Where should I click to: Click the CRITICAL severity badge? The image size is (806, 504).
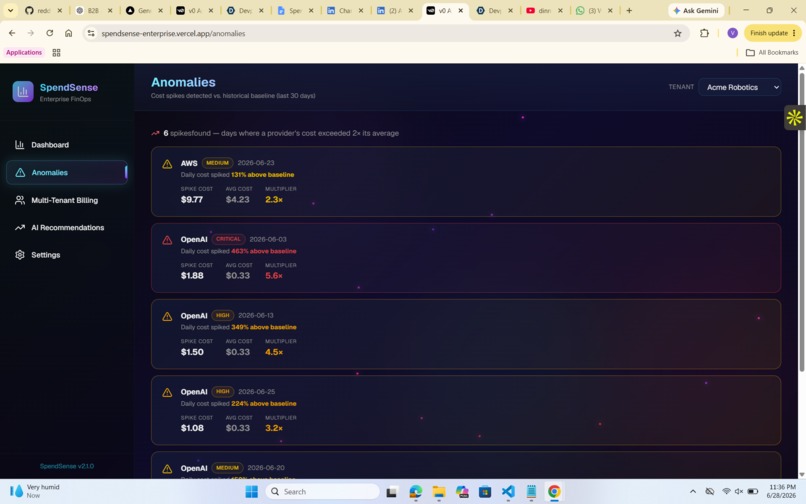click(x=228, y=239)
